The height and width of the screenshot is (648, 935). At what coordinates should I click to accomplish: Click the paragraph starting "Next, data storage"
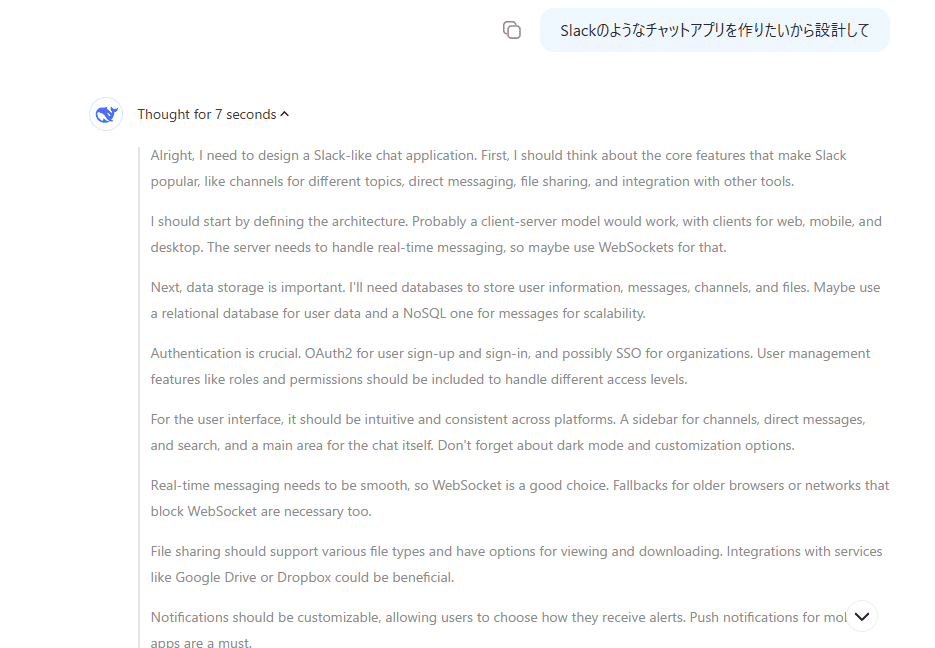point(500,300)
